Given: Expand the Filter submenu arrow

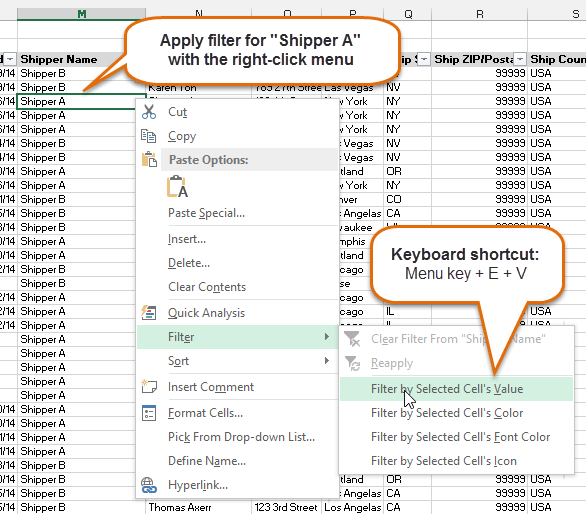Looking at the screenshot, I should pyautogui.click(x=327, y=336).
